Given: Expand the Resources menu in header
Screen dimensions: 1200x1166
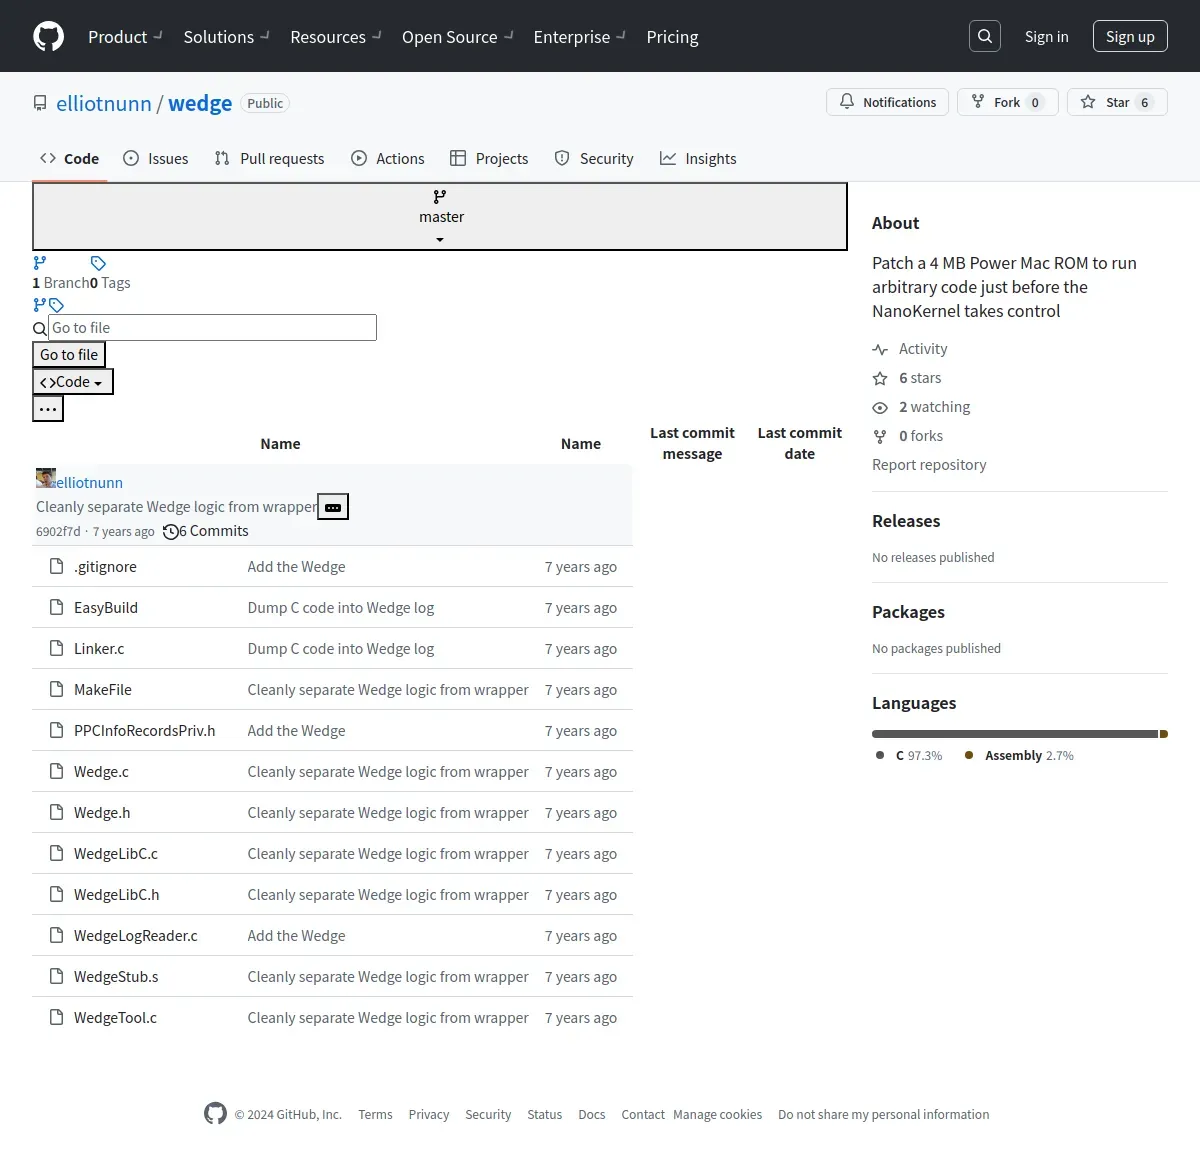Looking at the screenshot, I should click(335, 37).
